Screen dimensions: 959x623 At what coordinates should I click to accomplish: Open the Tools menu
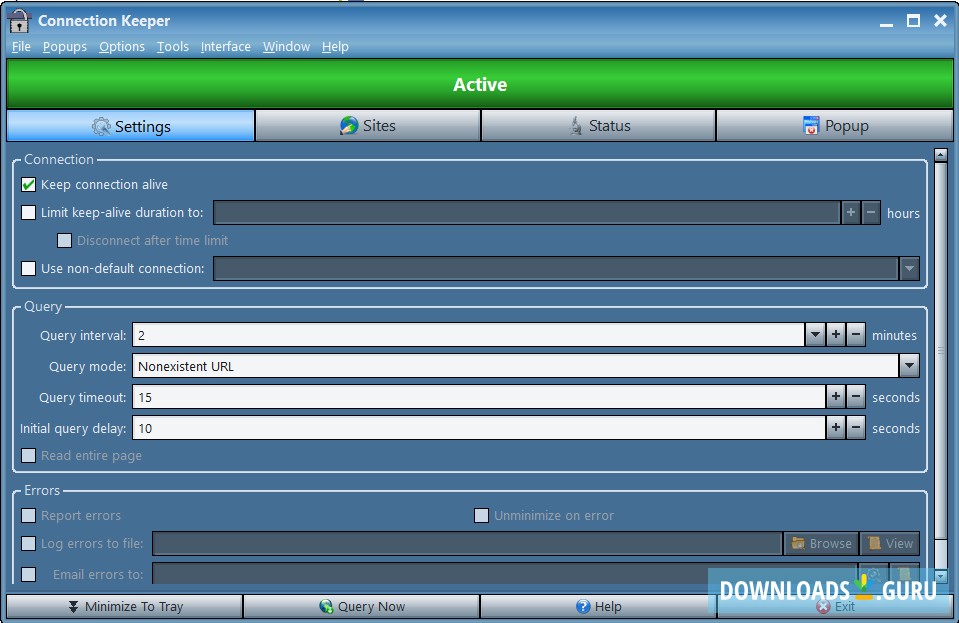point(172,46)
